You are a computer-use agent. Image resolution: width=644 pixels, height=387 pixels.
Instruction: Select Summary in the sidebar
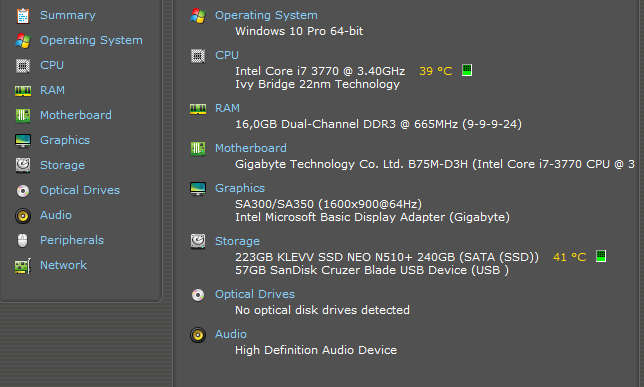(x=68, y=15)
